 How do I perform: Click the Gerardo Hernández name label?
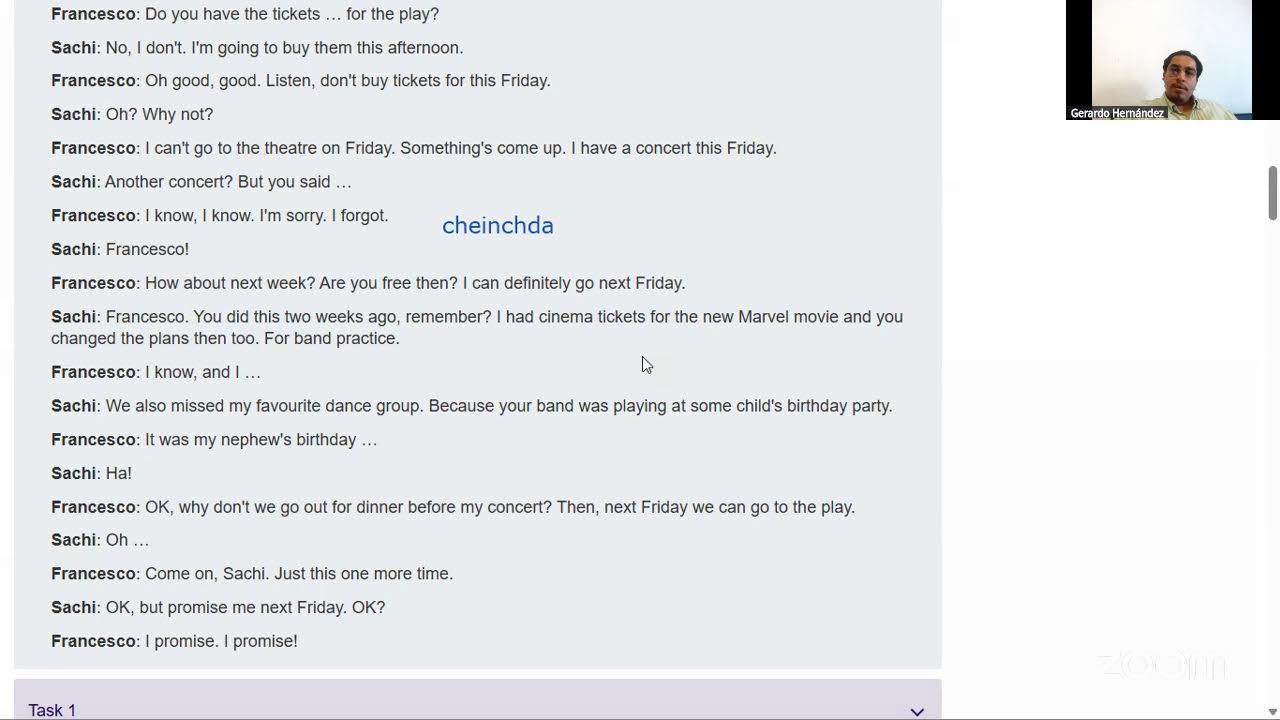1117,113
